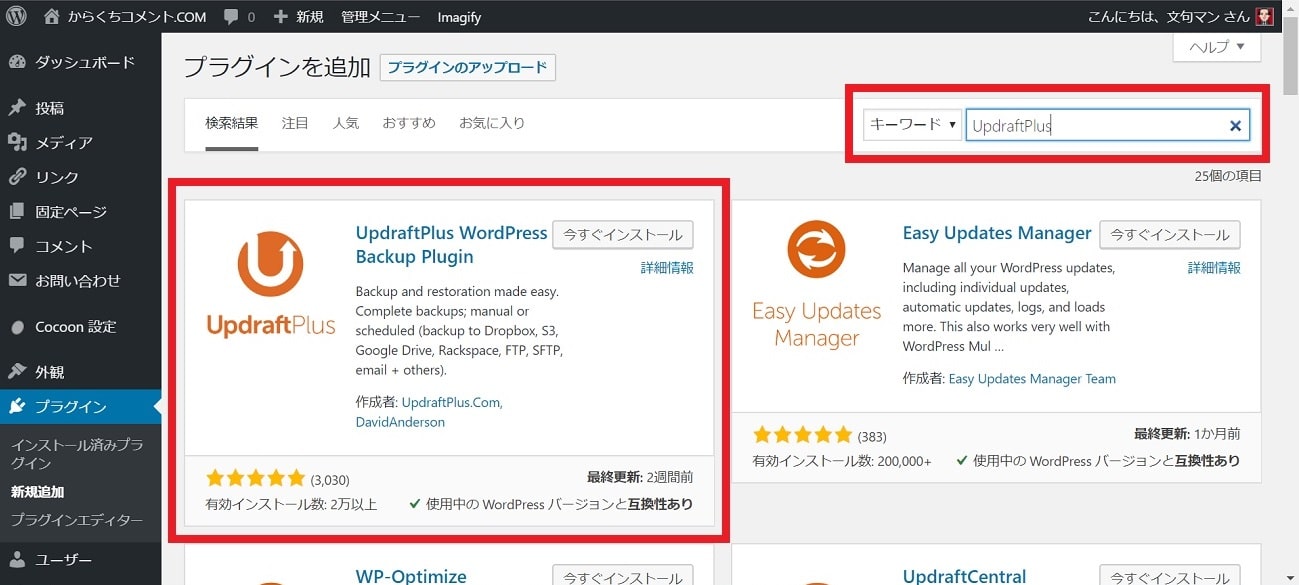Open the キーワード search type dropdown
The width and height of the screenshot is (1299, 585).
click(912, 125)
